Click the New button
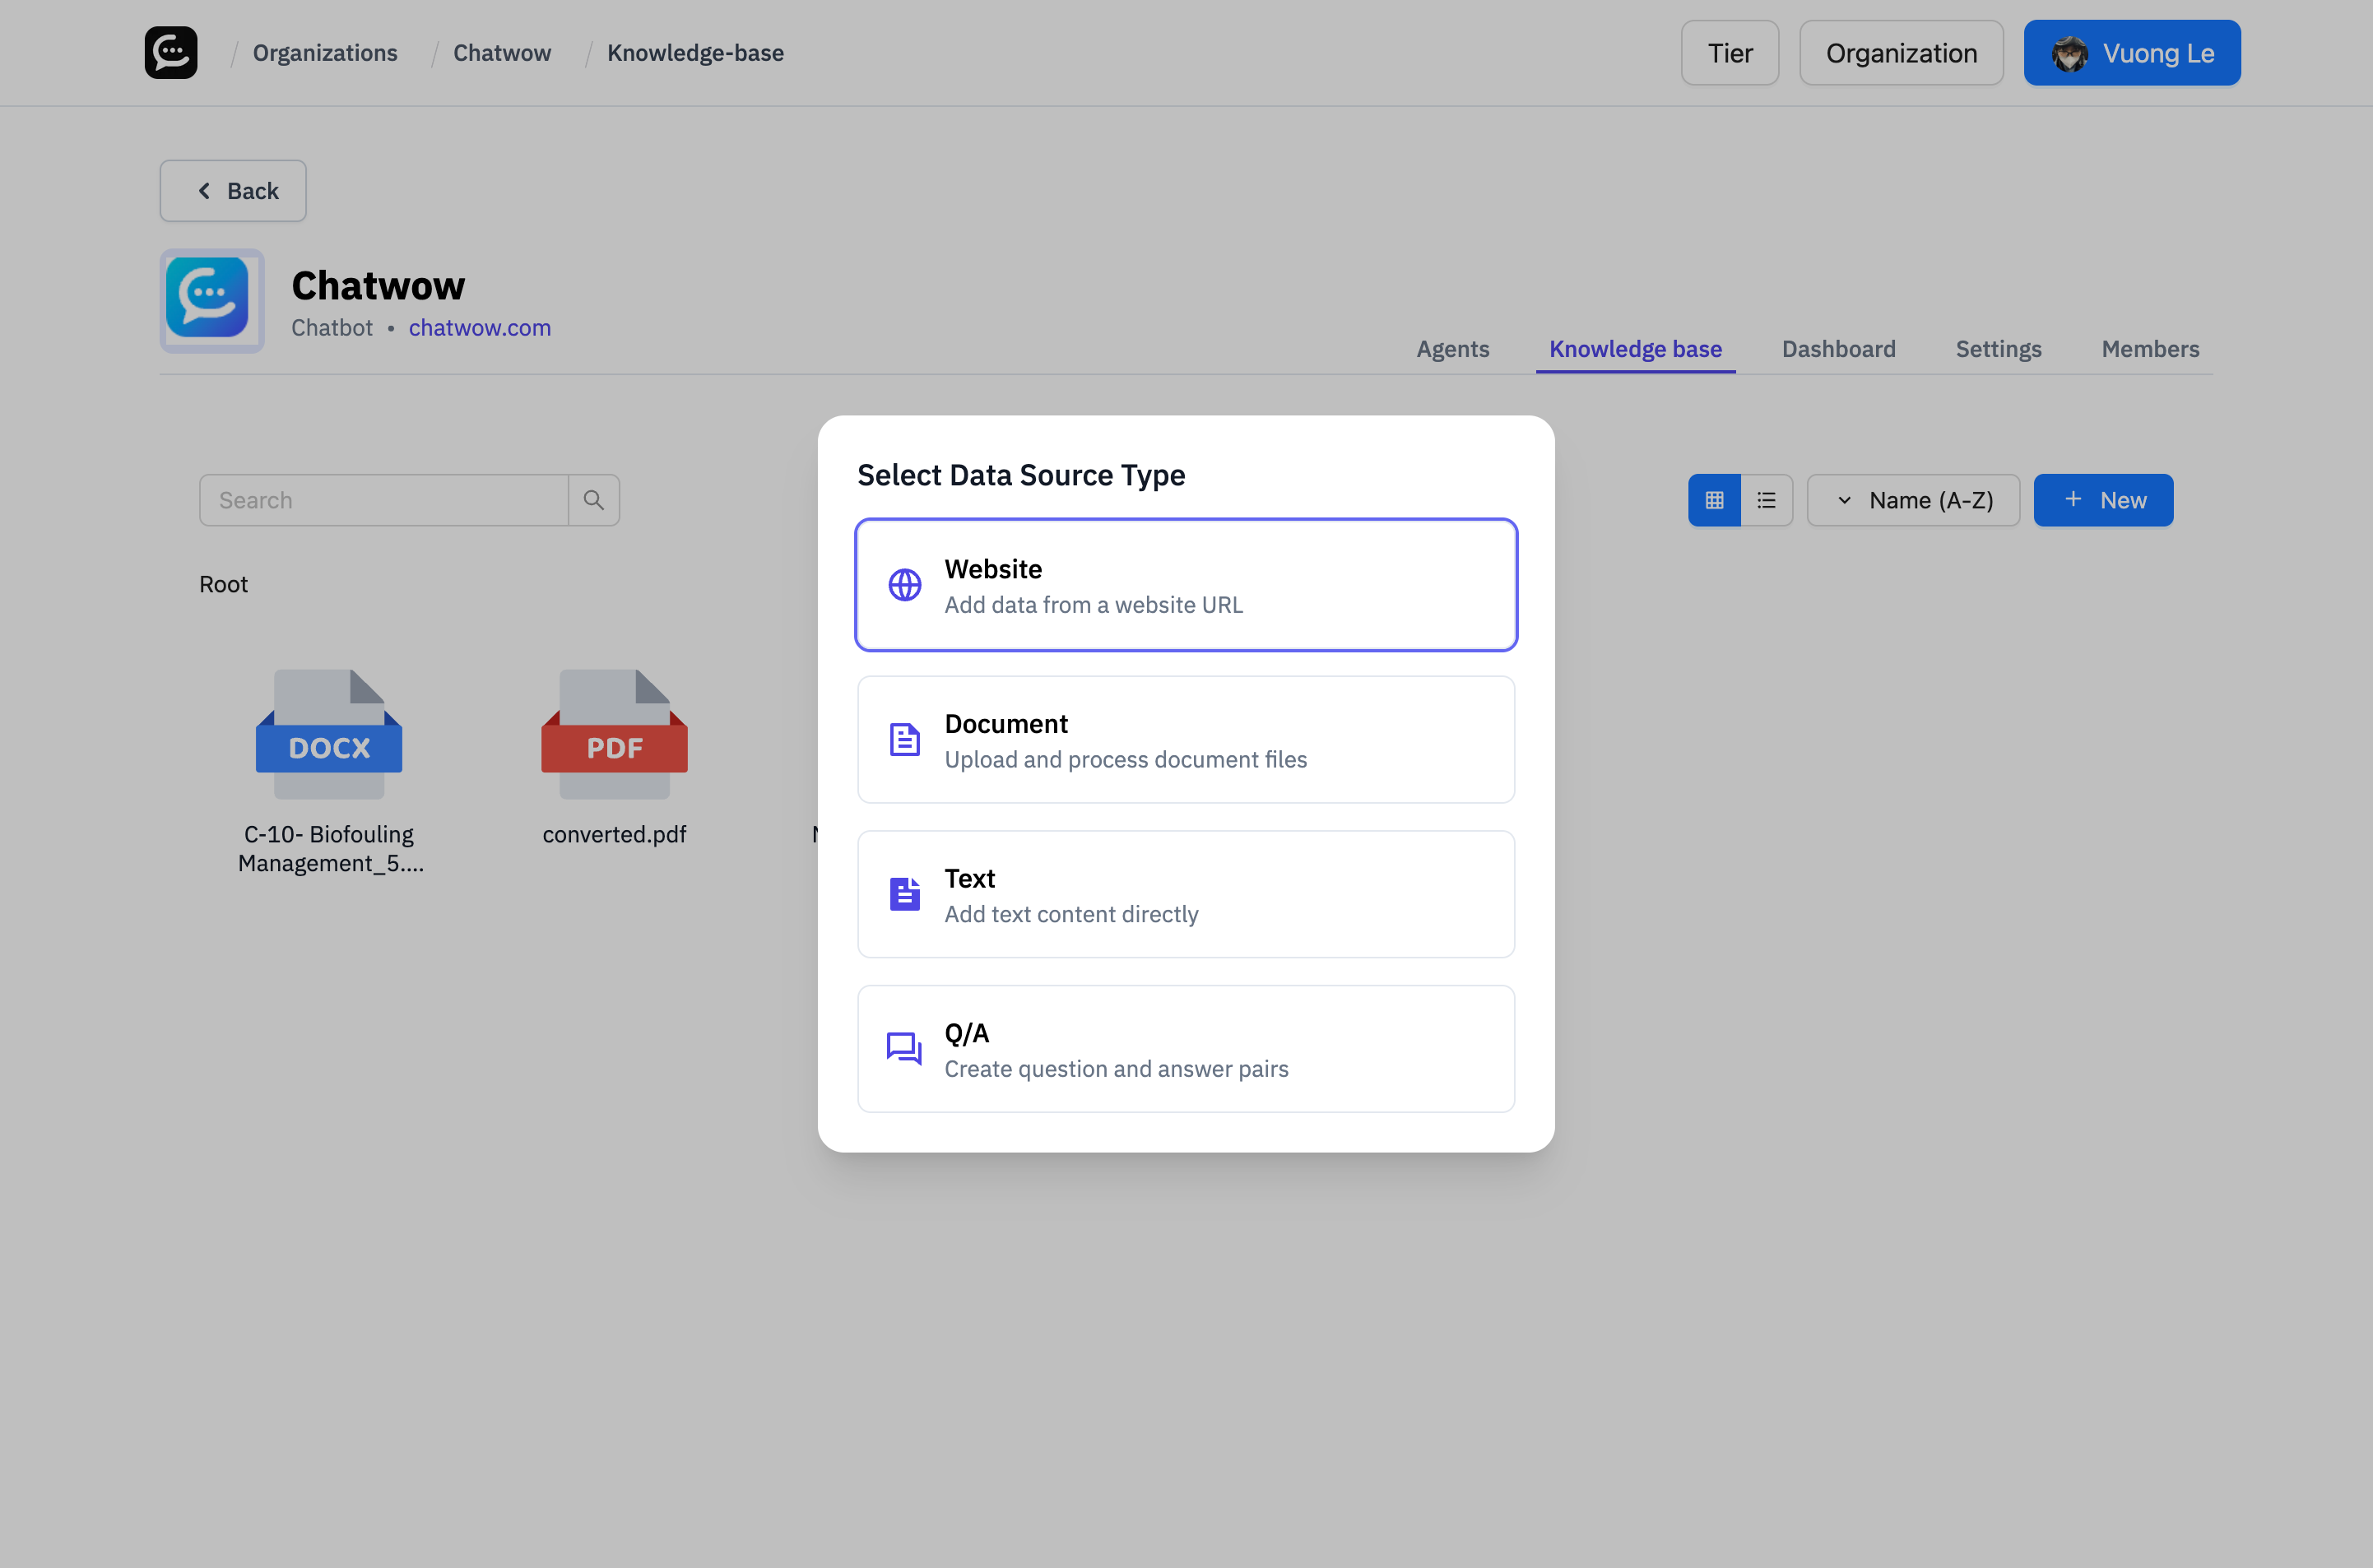This screenshot has width=2373, height=1568. 2103,499
